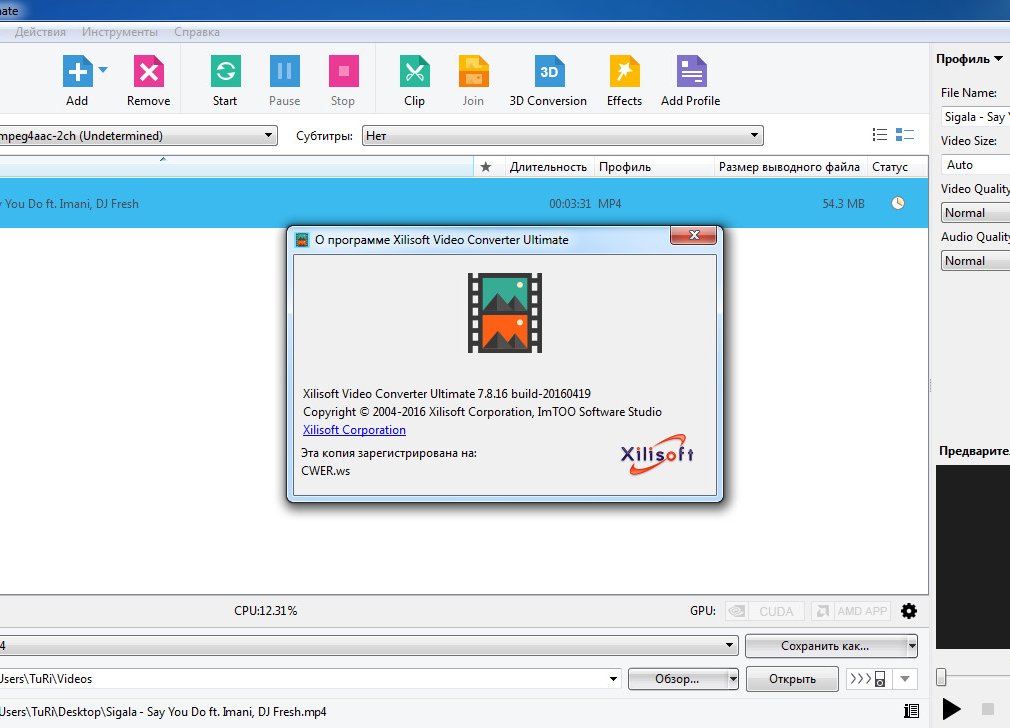The height and width of the screenshot is (728, 1010).
Task: Close the О программе dialog
Action: (694, 235)
